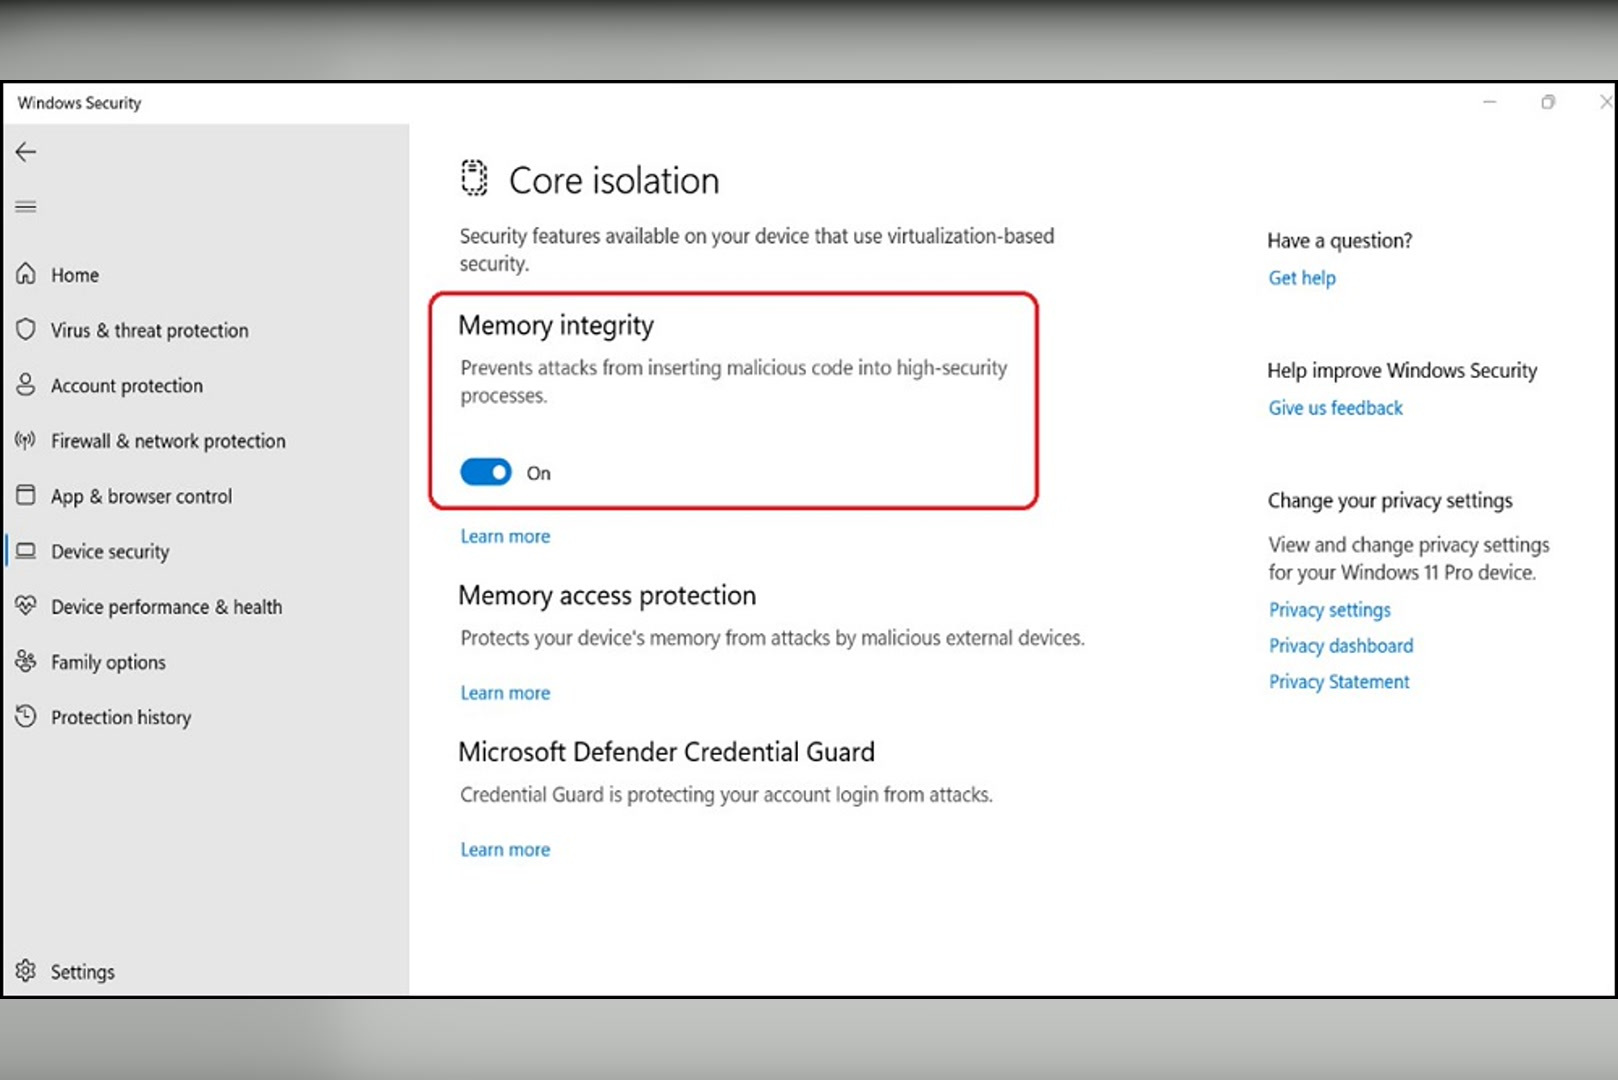Click the Memory integrity heading
1618x1080 pixels.
coord(556,326)
